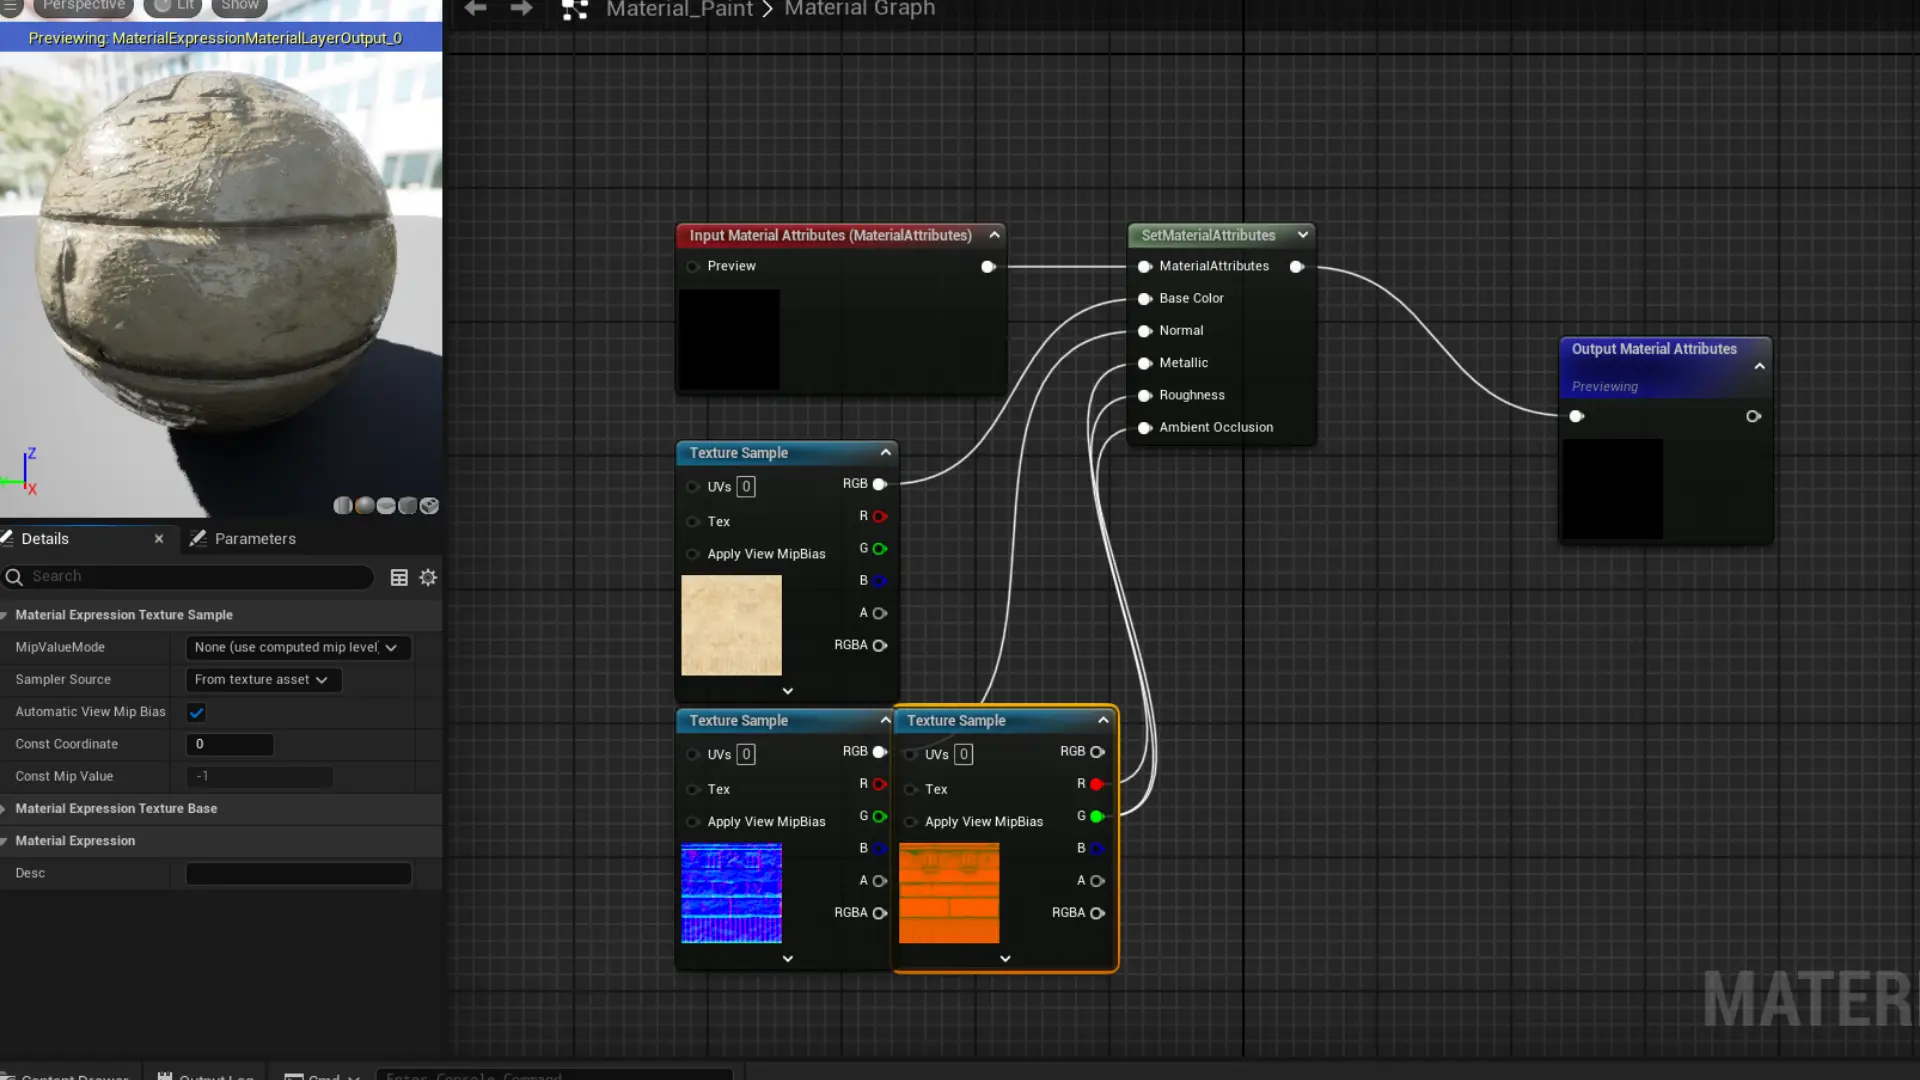Screen dimensions: 1920x1080
Task: Set preview mesh to plane shape
Action: [x=386, y=506]
